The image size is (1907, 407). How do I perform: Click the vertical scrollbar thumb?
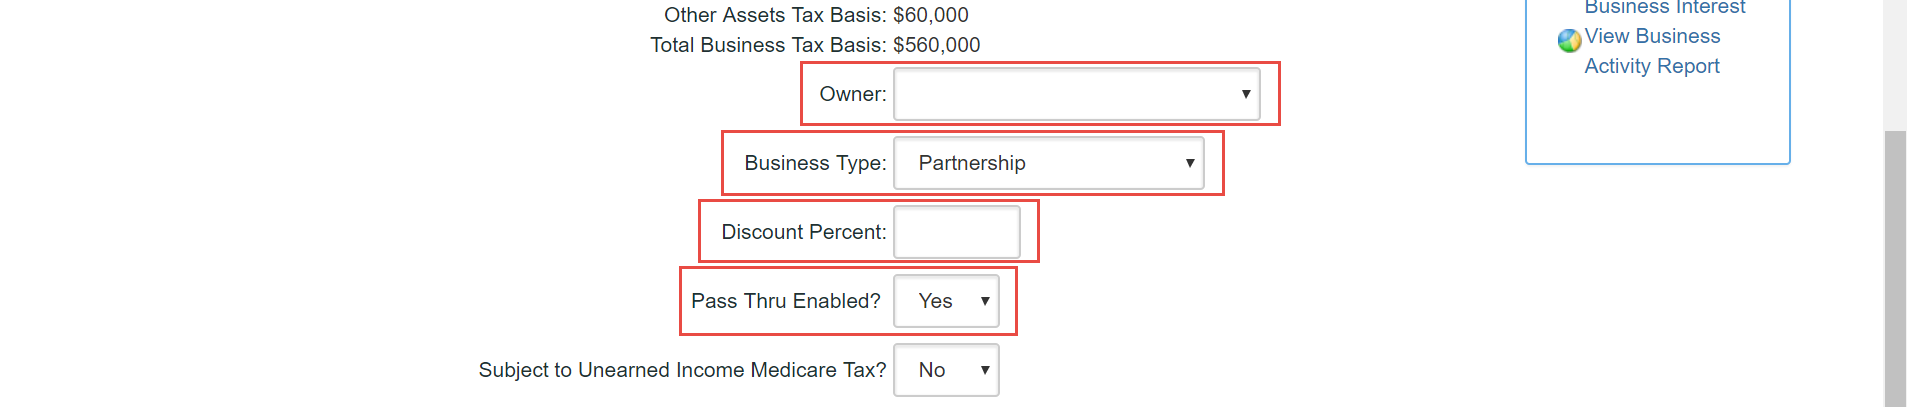coord(1895,268)
